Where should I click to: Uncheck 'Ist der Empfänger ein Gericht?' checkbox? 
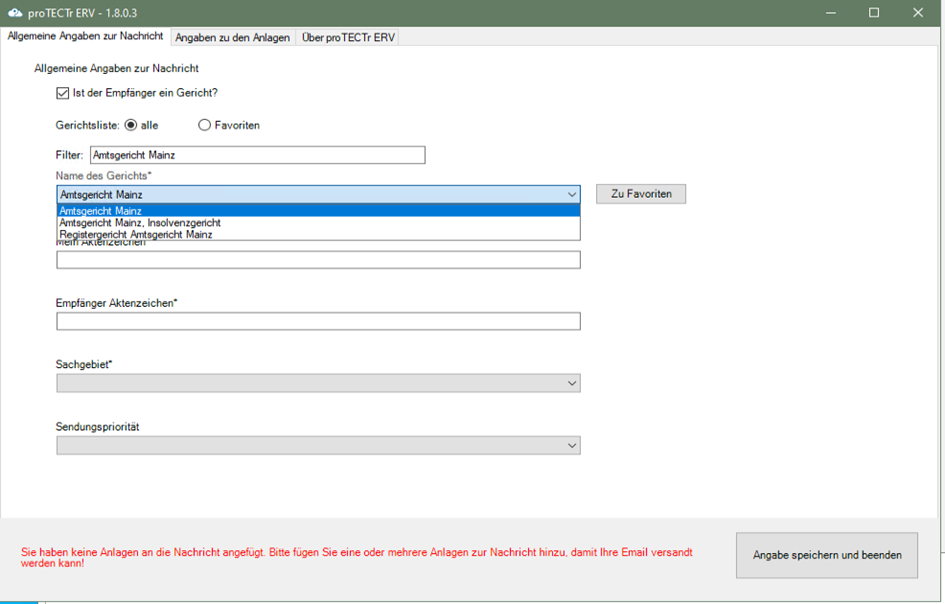tap(63, 93)
